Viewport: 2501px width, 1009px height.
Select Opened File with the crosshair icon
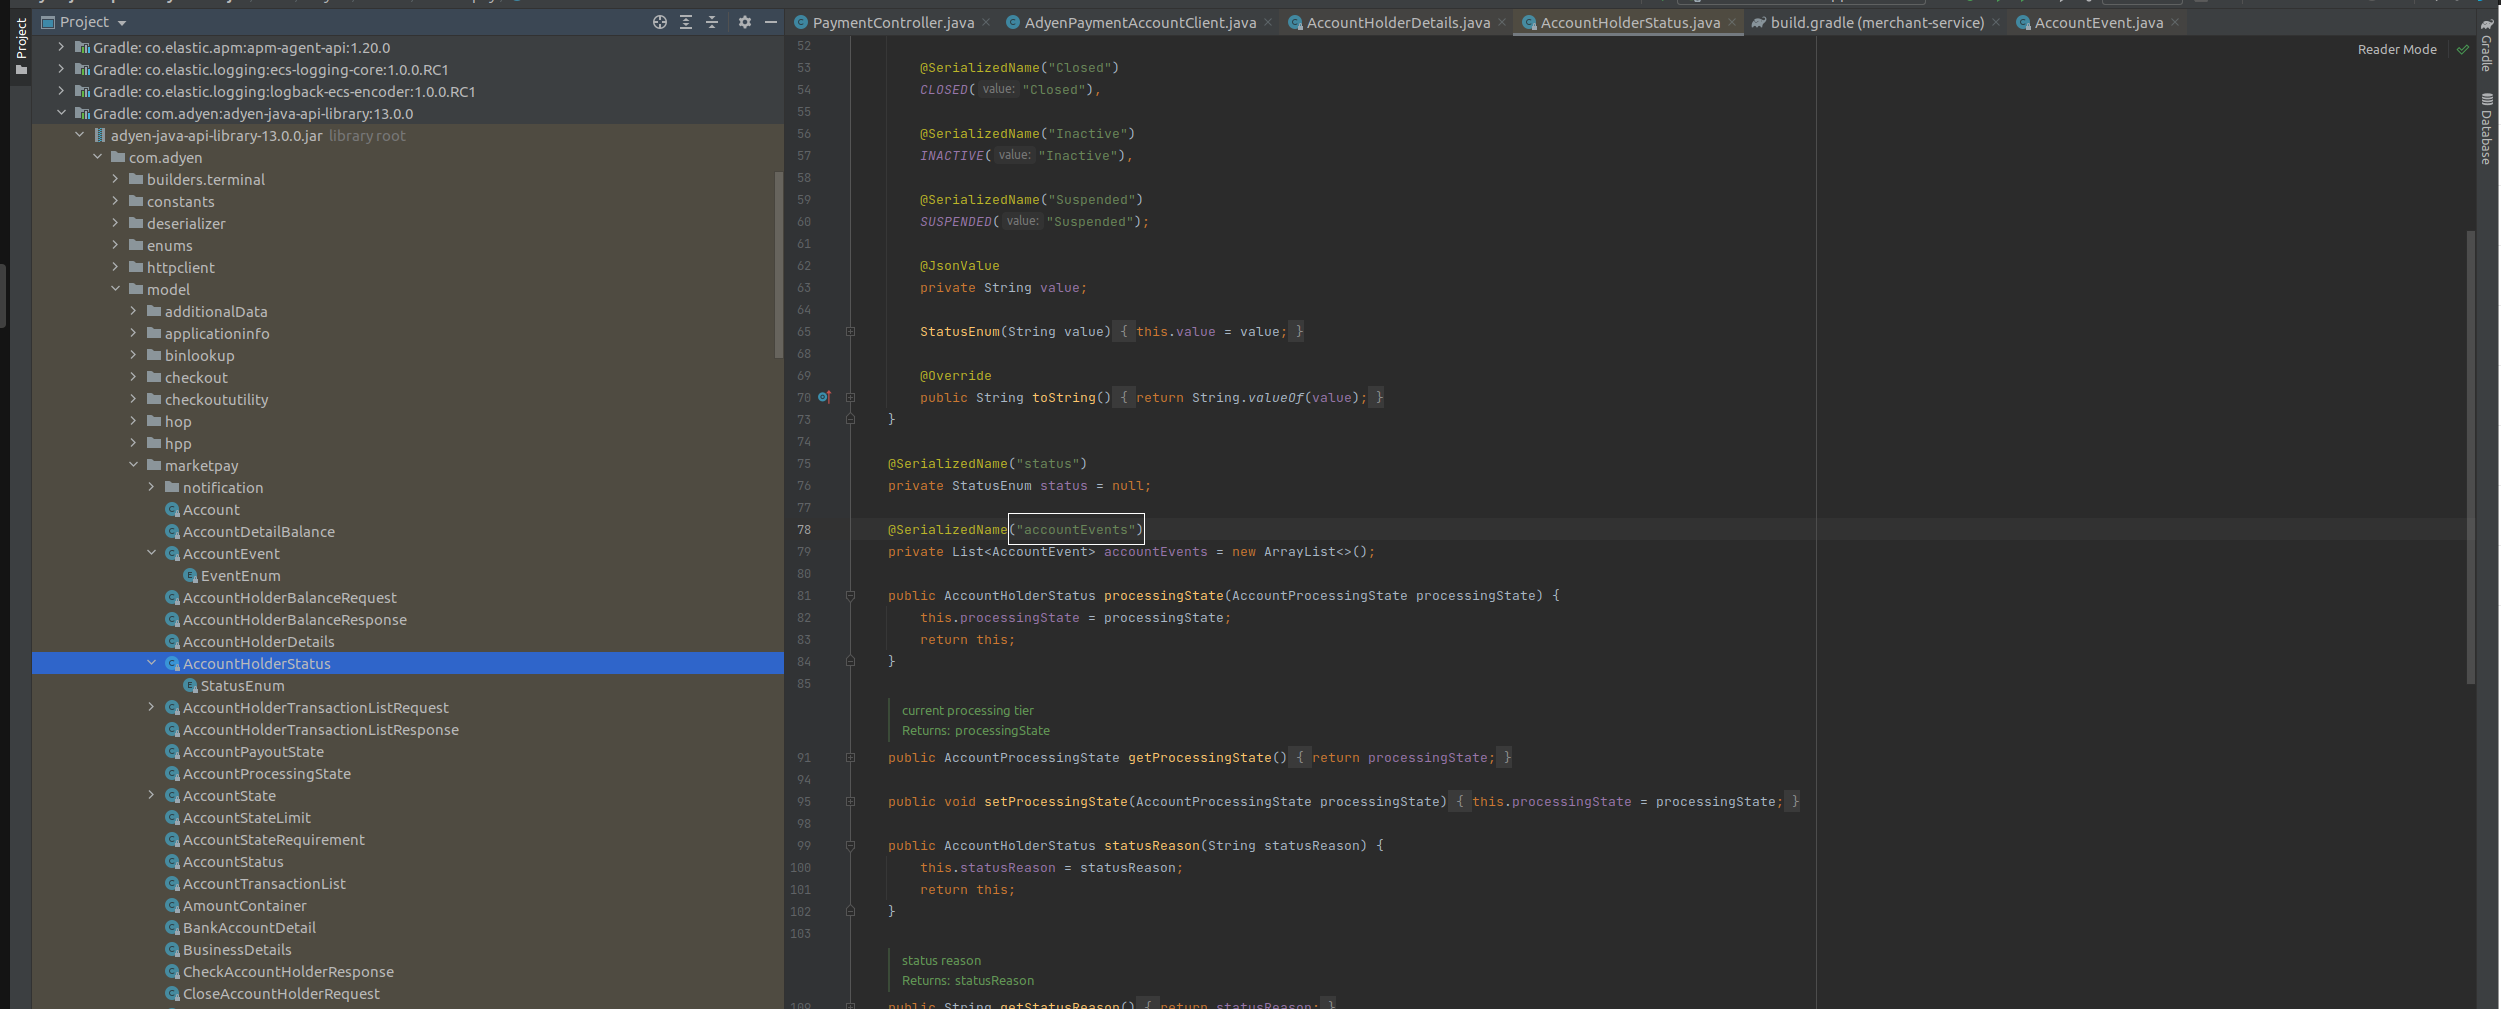pyautogui.click(x=659, y=21)
